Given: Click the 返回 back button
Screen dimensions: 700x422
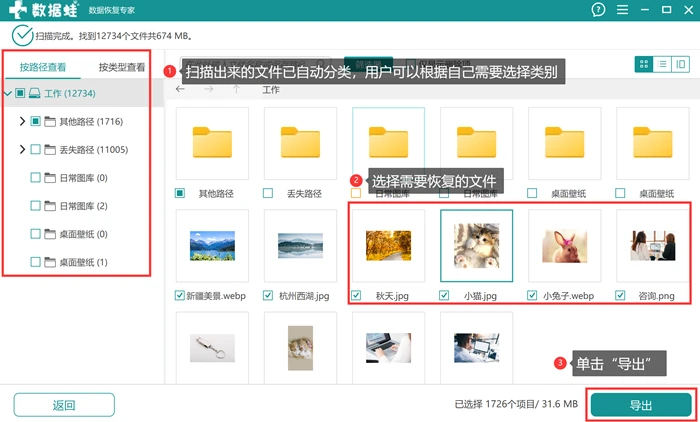Looking at the screenshot, I should (64, 405).
